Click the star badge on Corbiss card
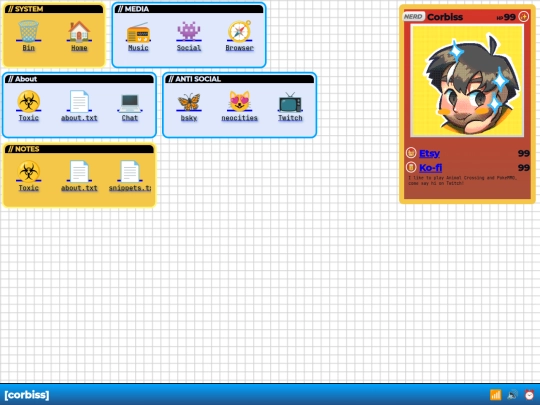540x405 pixels. (523, 17)
